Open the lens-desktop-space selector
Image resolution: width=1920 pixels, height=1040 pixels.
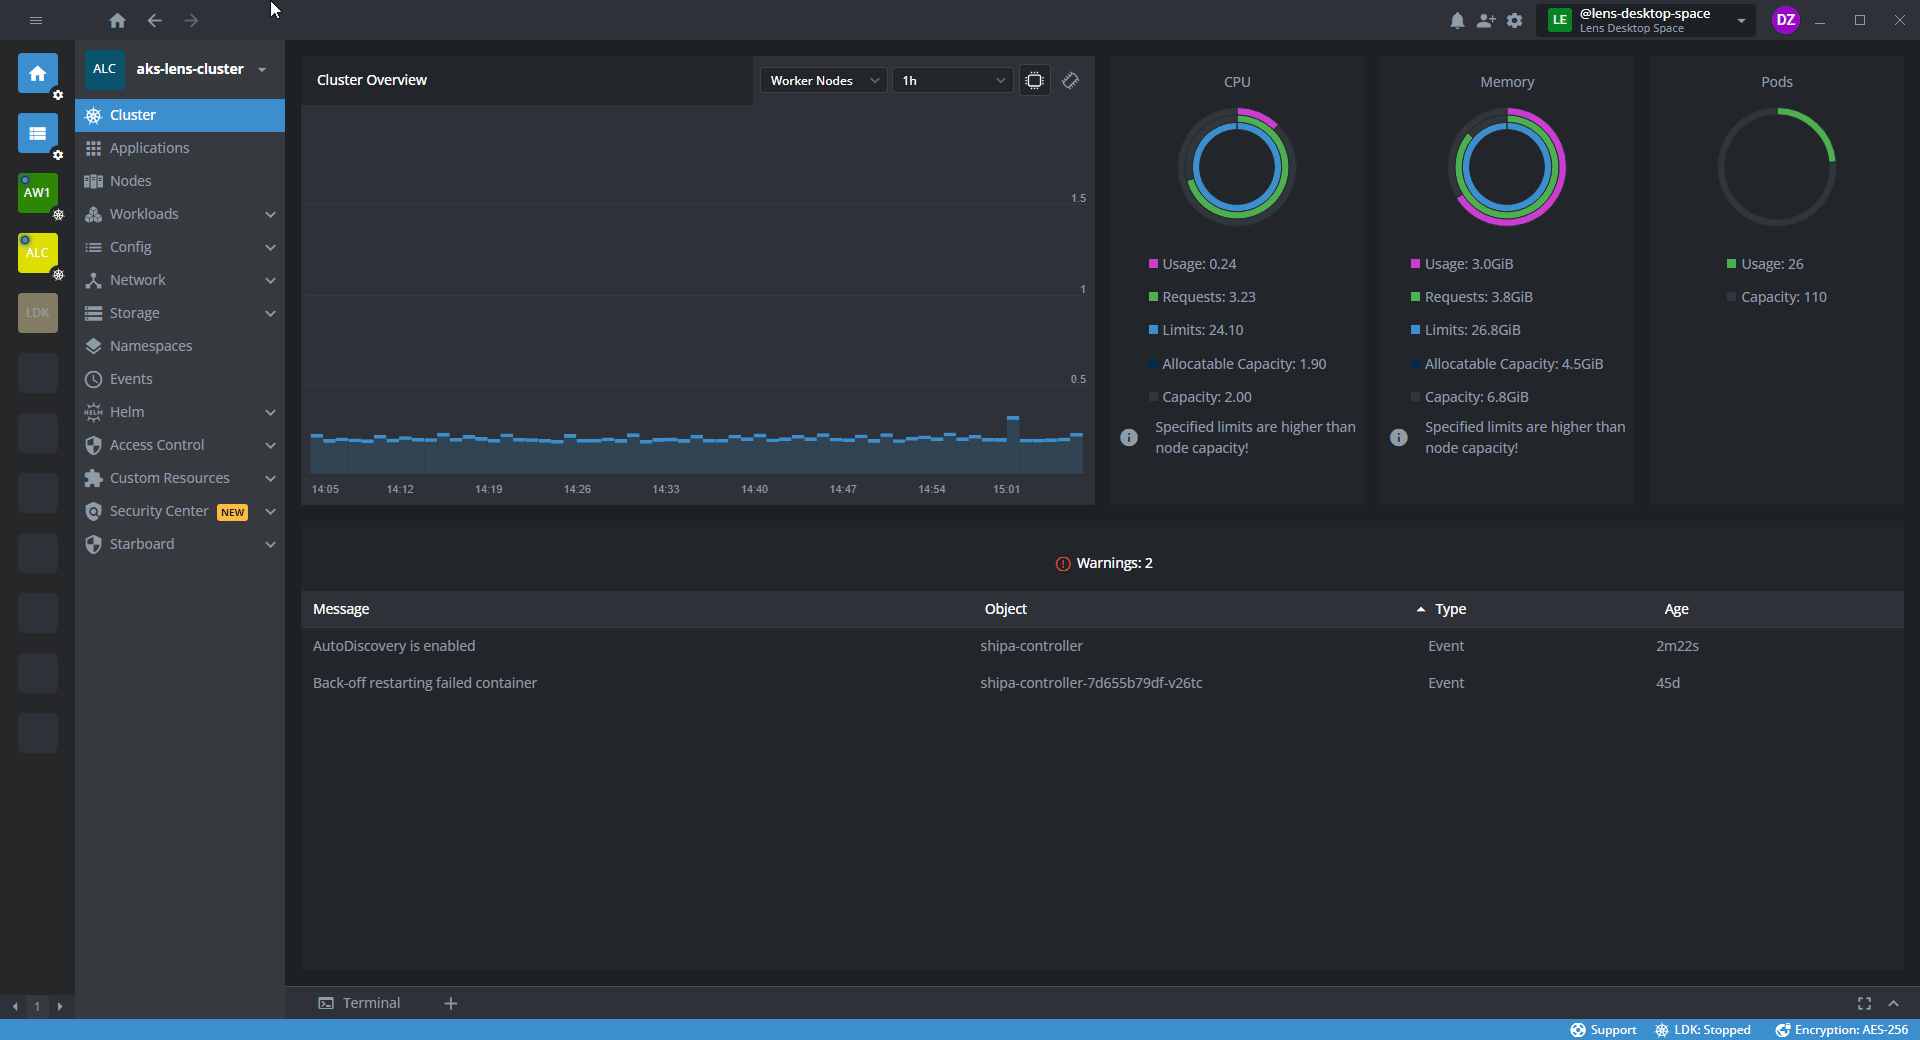[1646, 21]
